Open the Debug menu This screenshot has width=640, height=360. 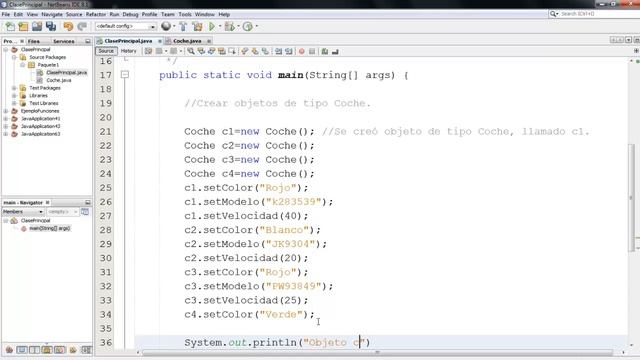130,14
